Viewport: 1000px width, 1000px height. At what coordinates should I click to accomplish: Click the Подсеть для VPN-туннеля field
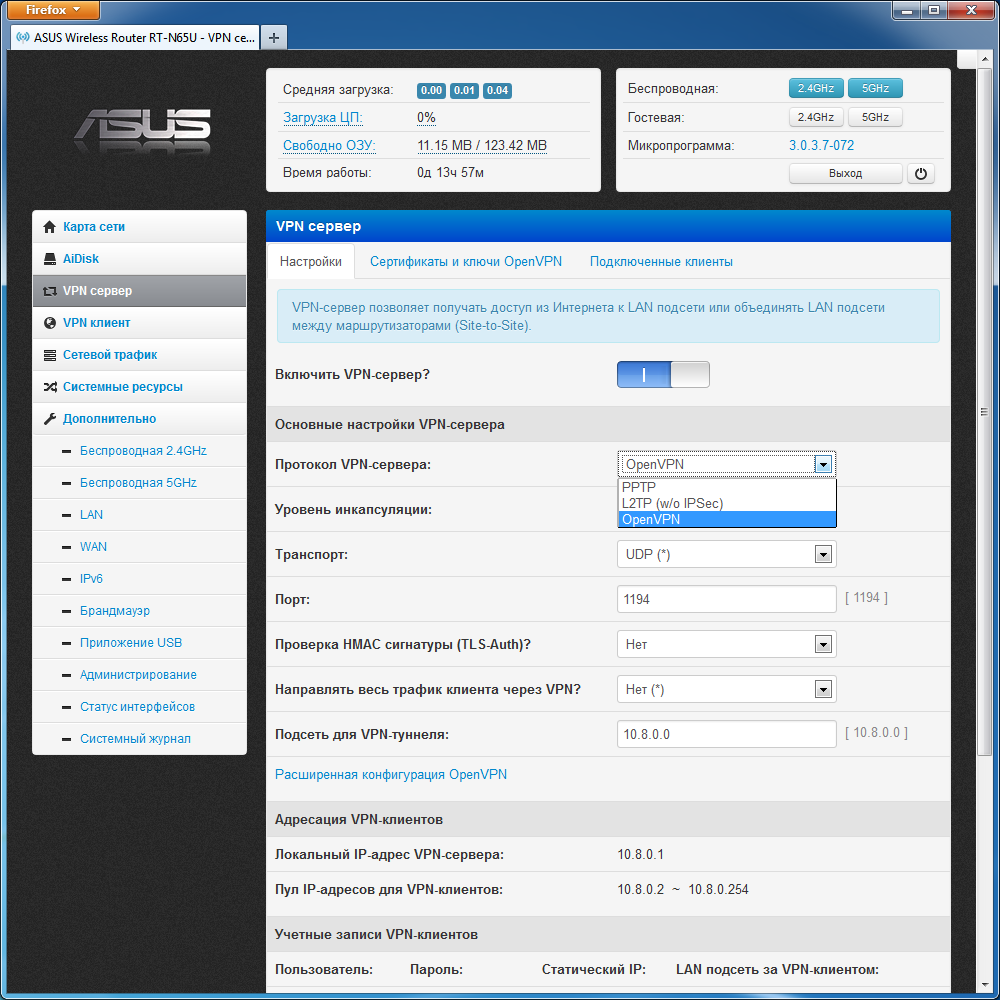click(726, 734)
